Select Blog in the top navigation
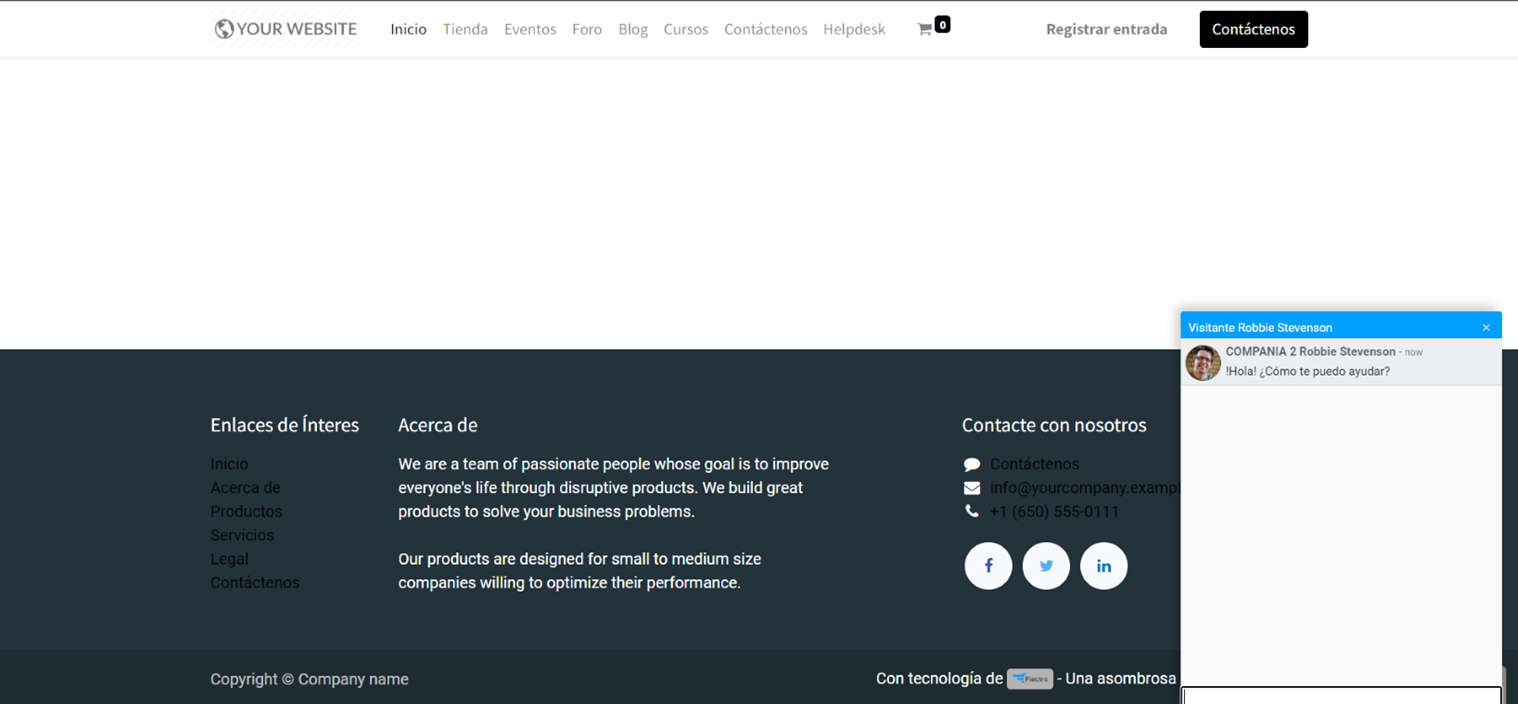 pyautogui.click(x=633, y=29)
